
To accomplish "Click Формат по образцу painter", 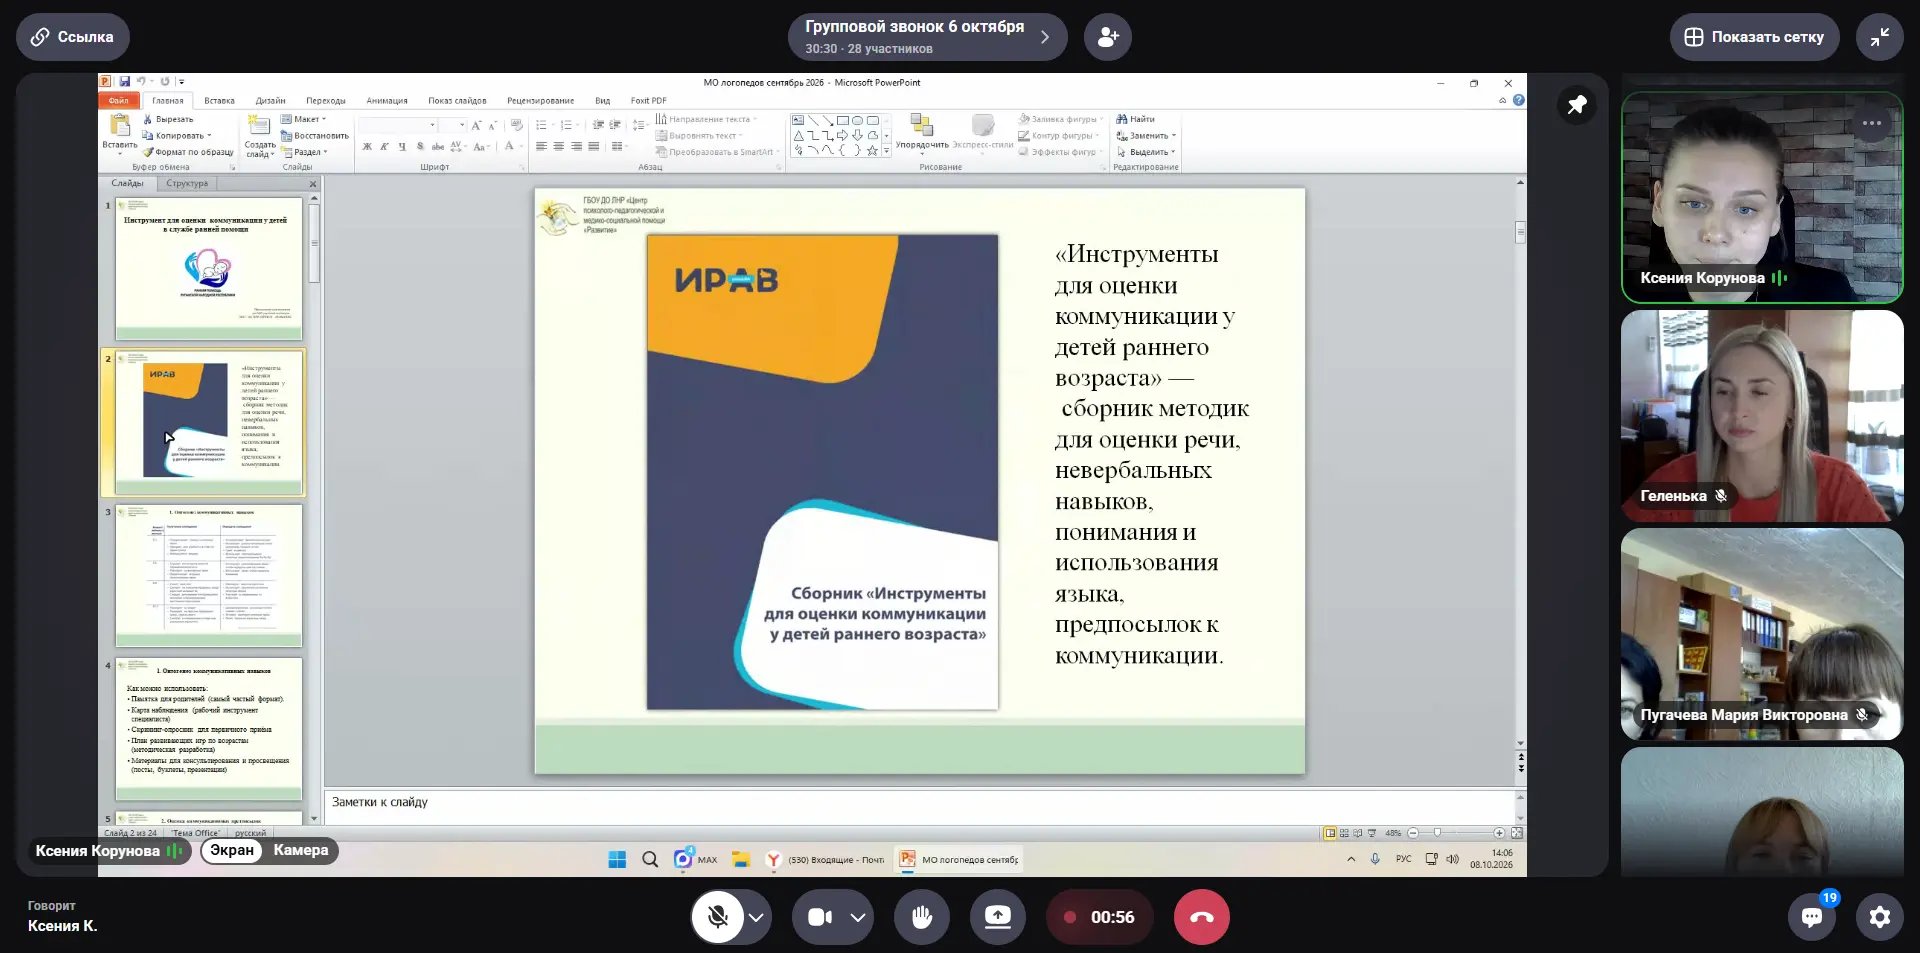I will [x=187, y=152].
